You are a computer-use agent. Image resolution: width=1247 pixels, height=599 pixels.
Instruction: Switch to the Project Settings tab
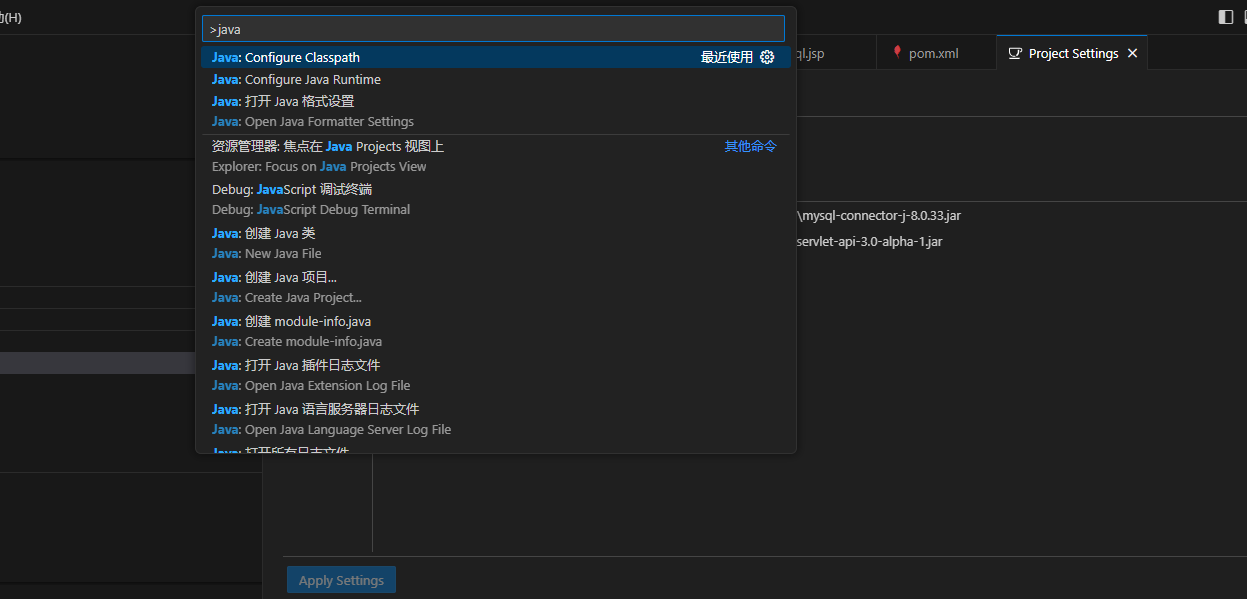1072,53
